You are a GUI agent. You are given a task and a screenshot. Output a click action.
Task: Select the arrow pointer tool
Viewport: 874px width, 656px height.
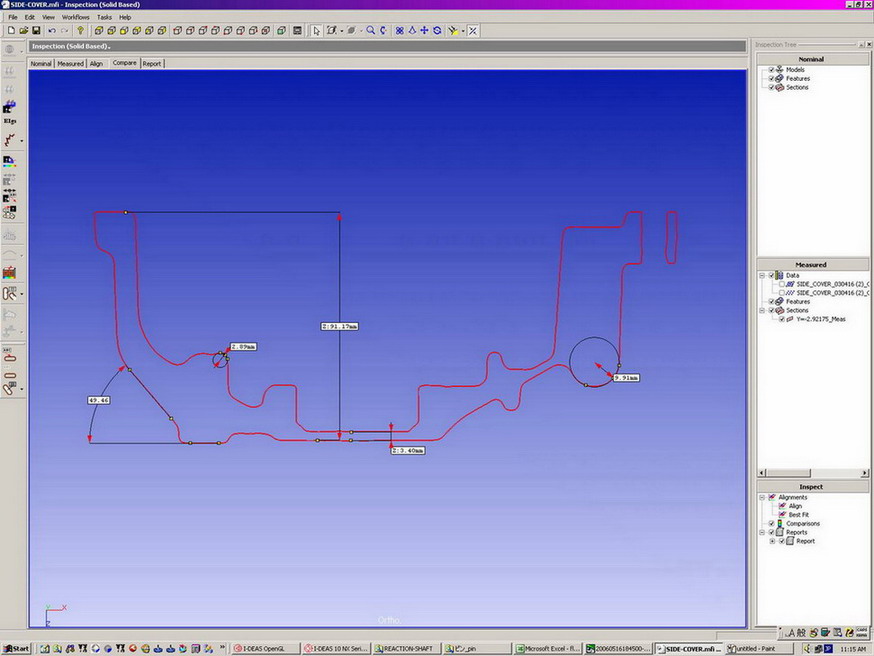316,31
